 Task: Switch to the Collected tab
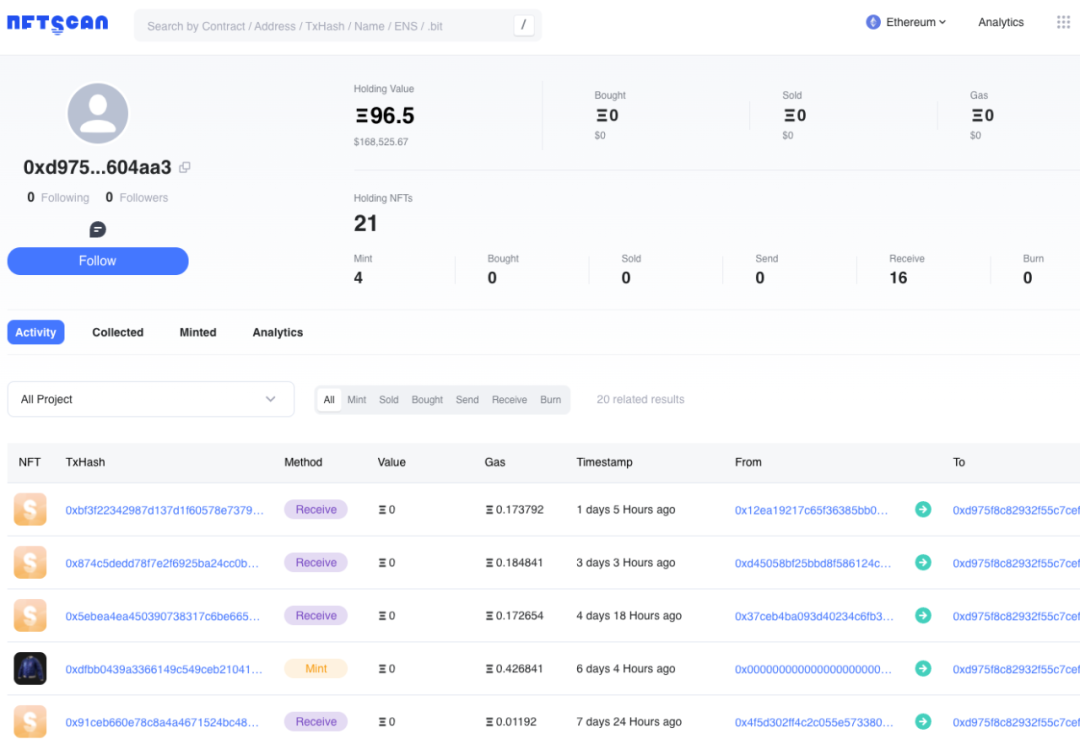point(118,332)
